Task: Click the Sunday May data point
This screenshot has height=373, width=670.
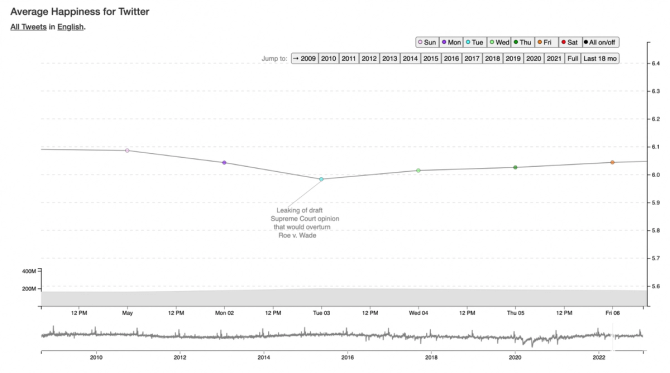Action: pos(127,150)
